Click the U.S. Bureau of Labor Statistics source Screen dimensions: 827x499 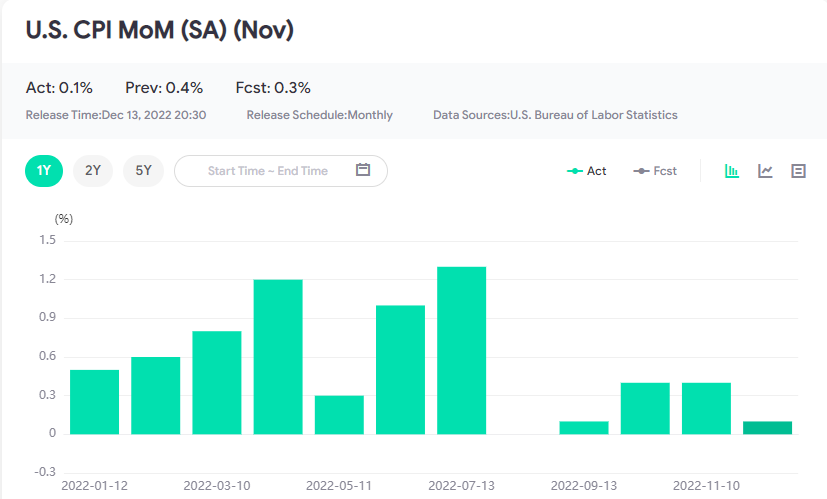click(593, 115)
